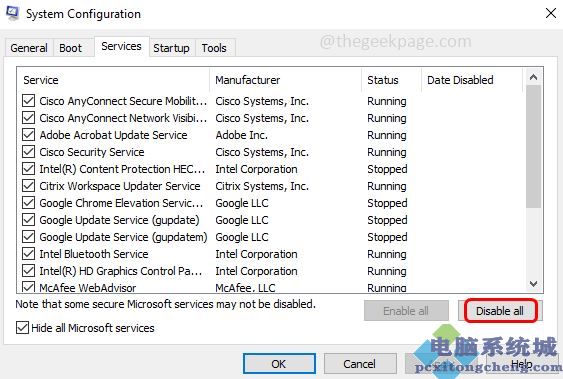Screen dimensions: 563x379
Task: Click the Disable all button
Action: (500, 311)
